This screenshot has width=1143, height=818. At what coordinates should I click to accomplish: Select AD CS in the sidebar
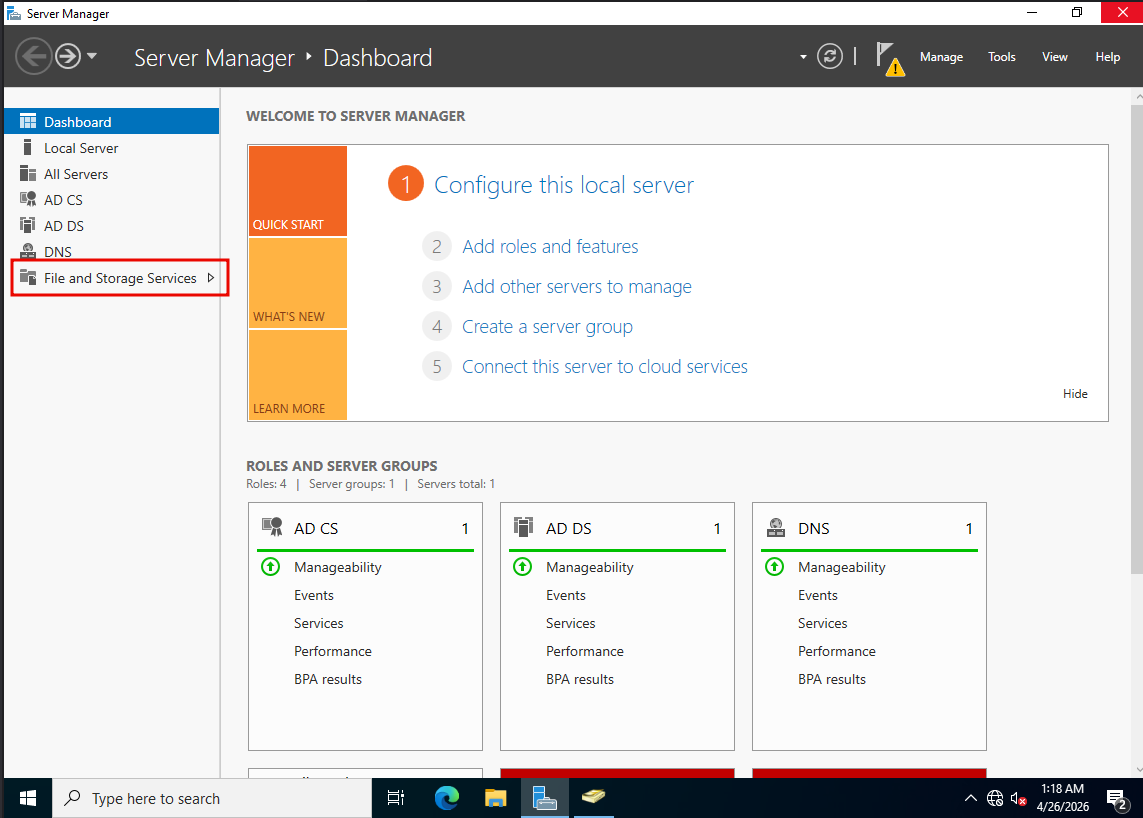click(112, 200)
